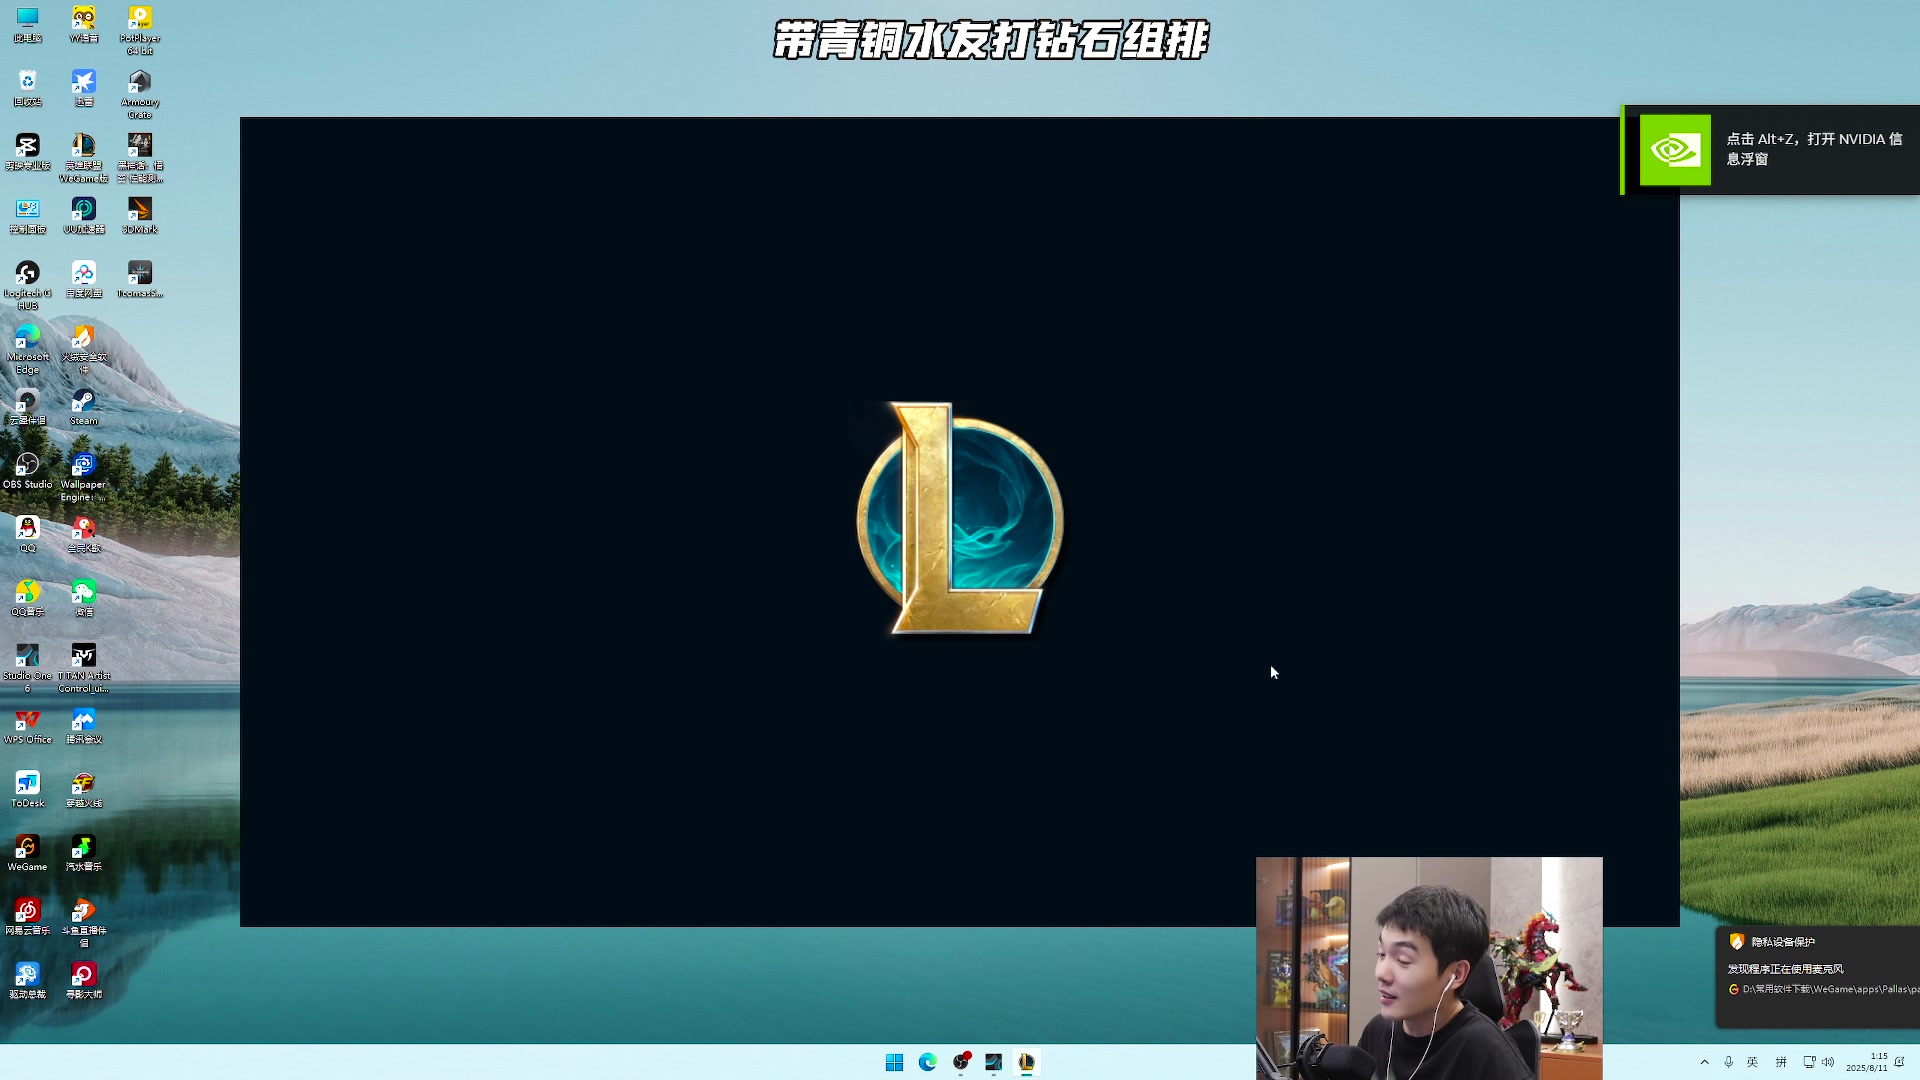This screenshot has height=1080, width=1920.
Task: Open the Tcomas desktop shortcut
Action: pos(140,280)
